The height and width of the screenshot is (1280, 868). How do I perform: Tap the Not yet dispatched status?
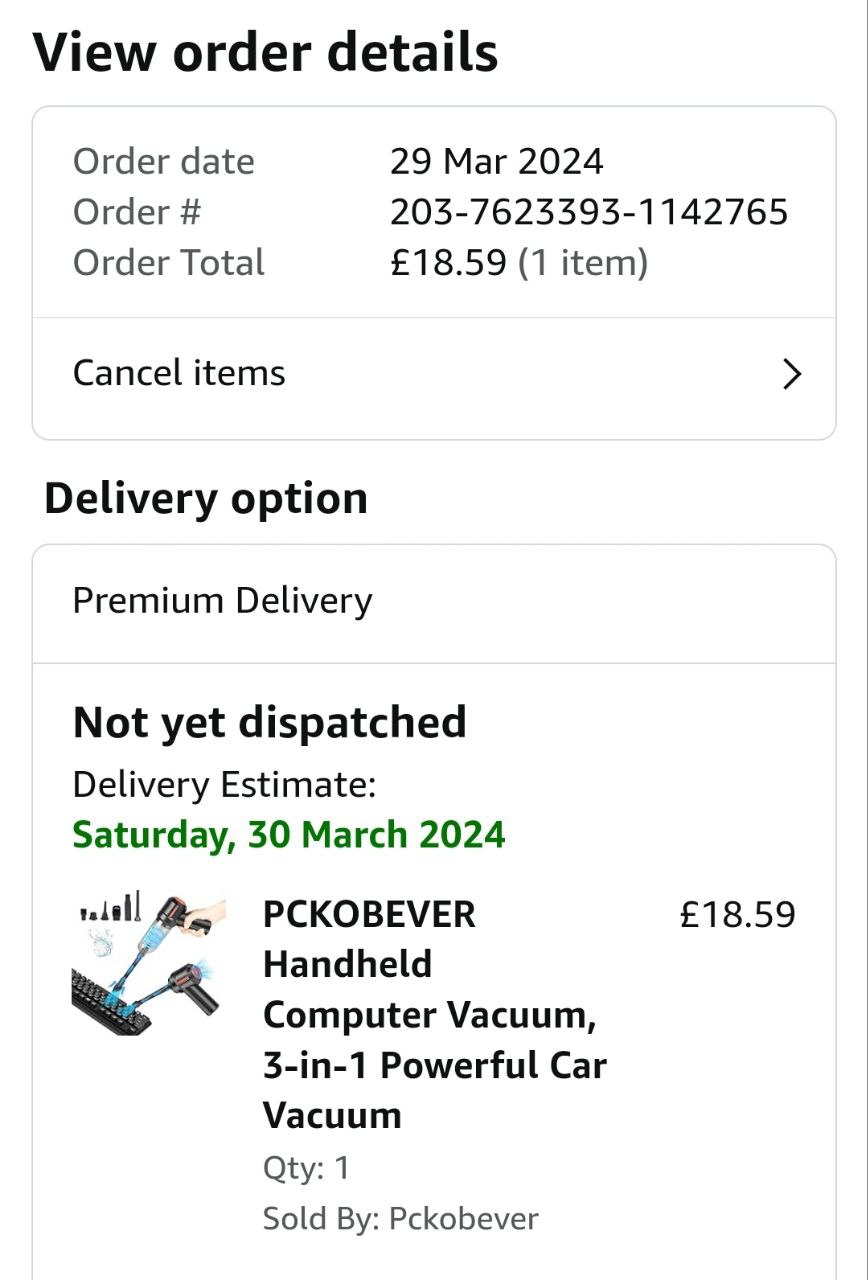(x=270, y=722)
